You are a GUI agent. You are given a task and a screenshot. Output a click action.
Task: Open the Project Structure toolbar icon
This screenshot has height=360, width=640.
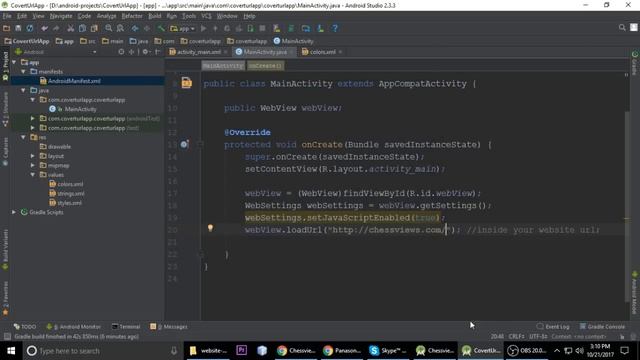pyautogui.click(x=306, y=28)
